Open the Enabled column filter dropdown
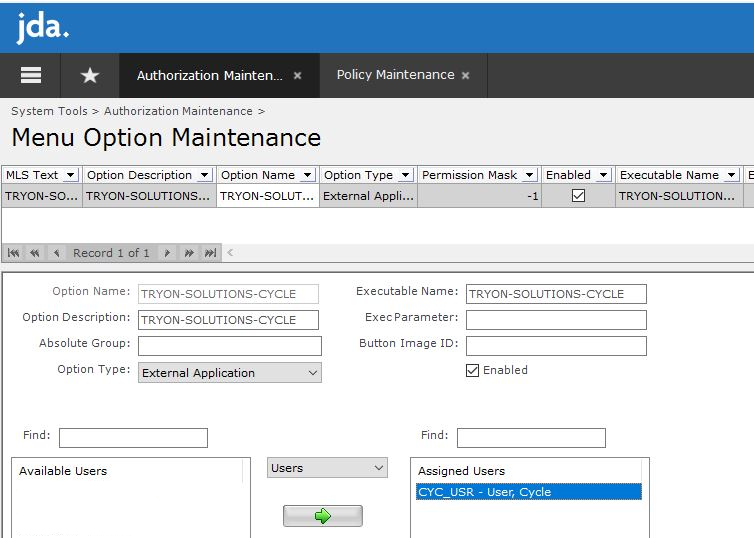The height and width of the screenshot is (538, 754). pos(604,175)
